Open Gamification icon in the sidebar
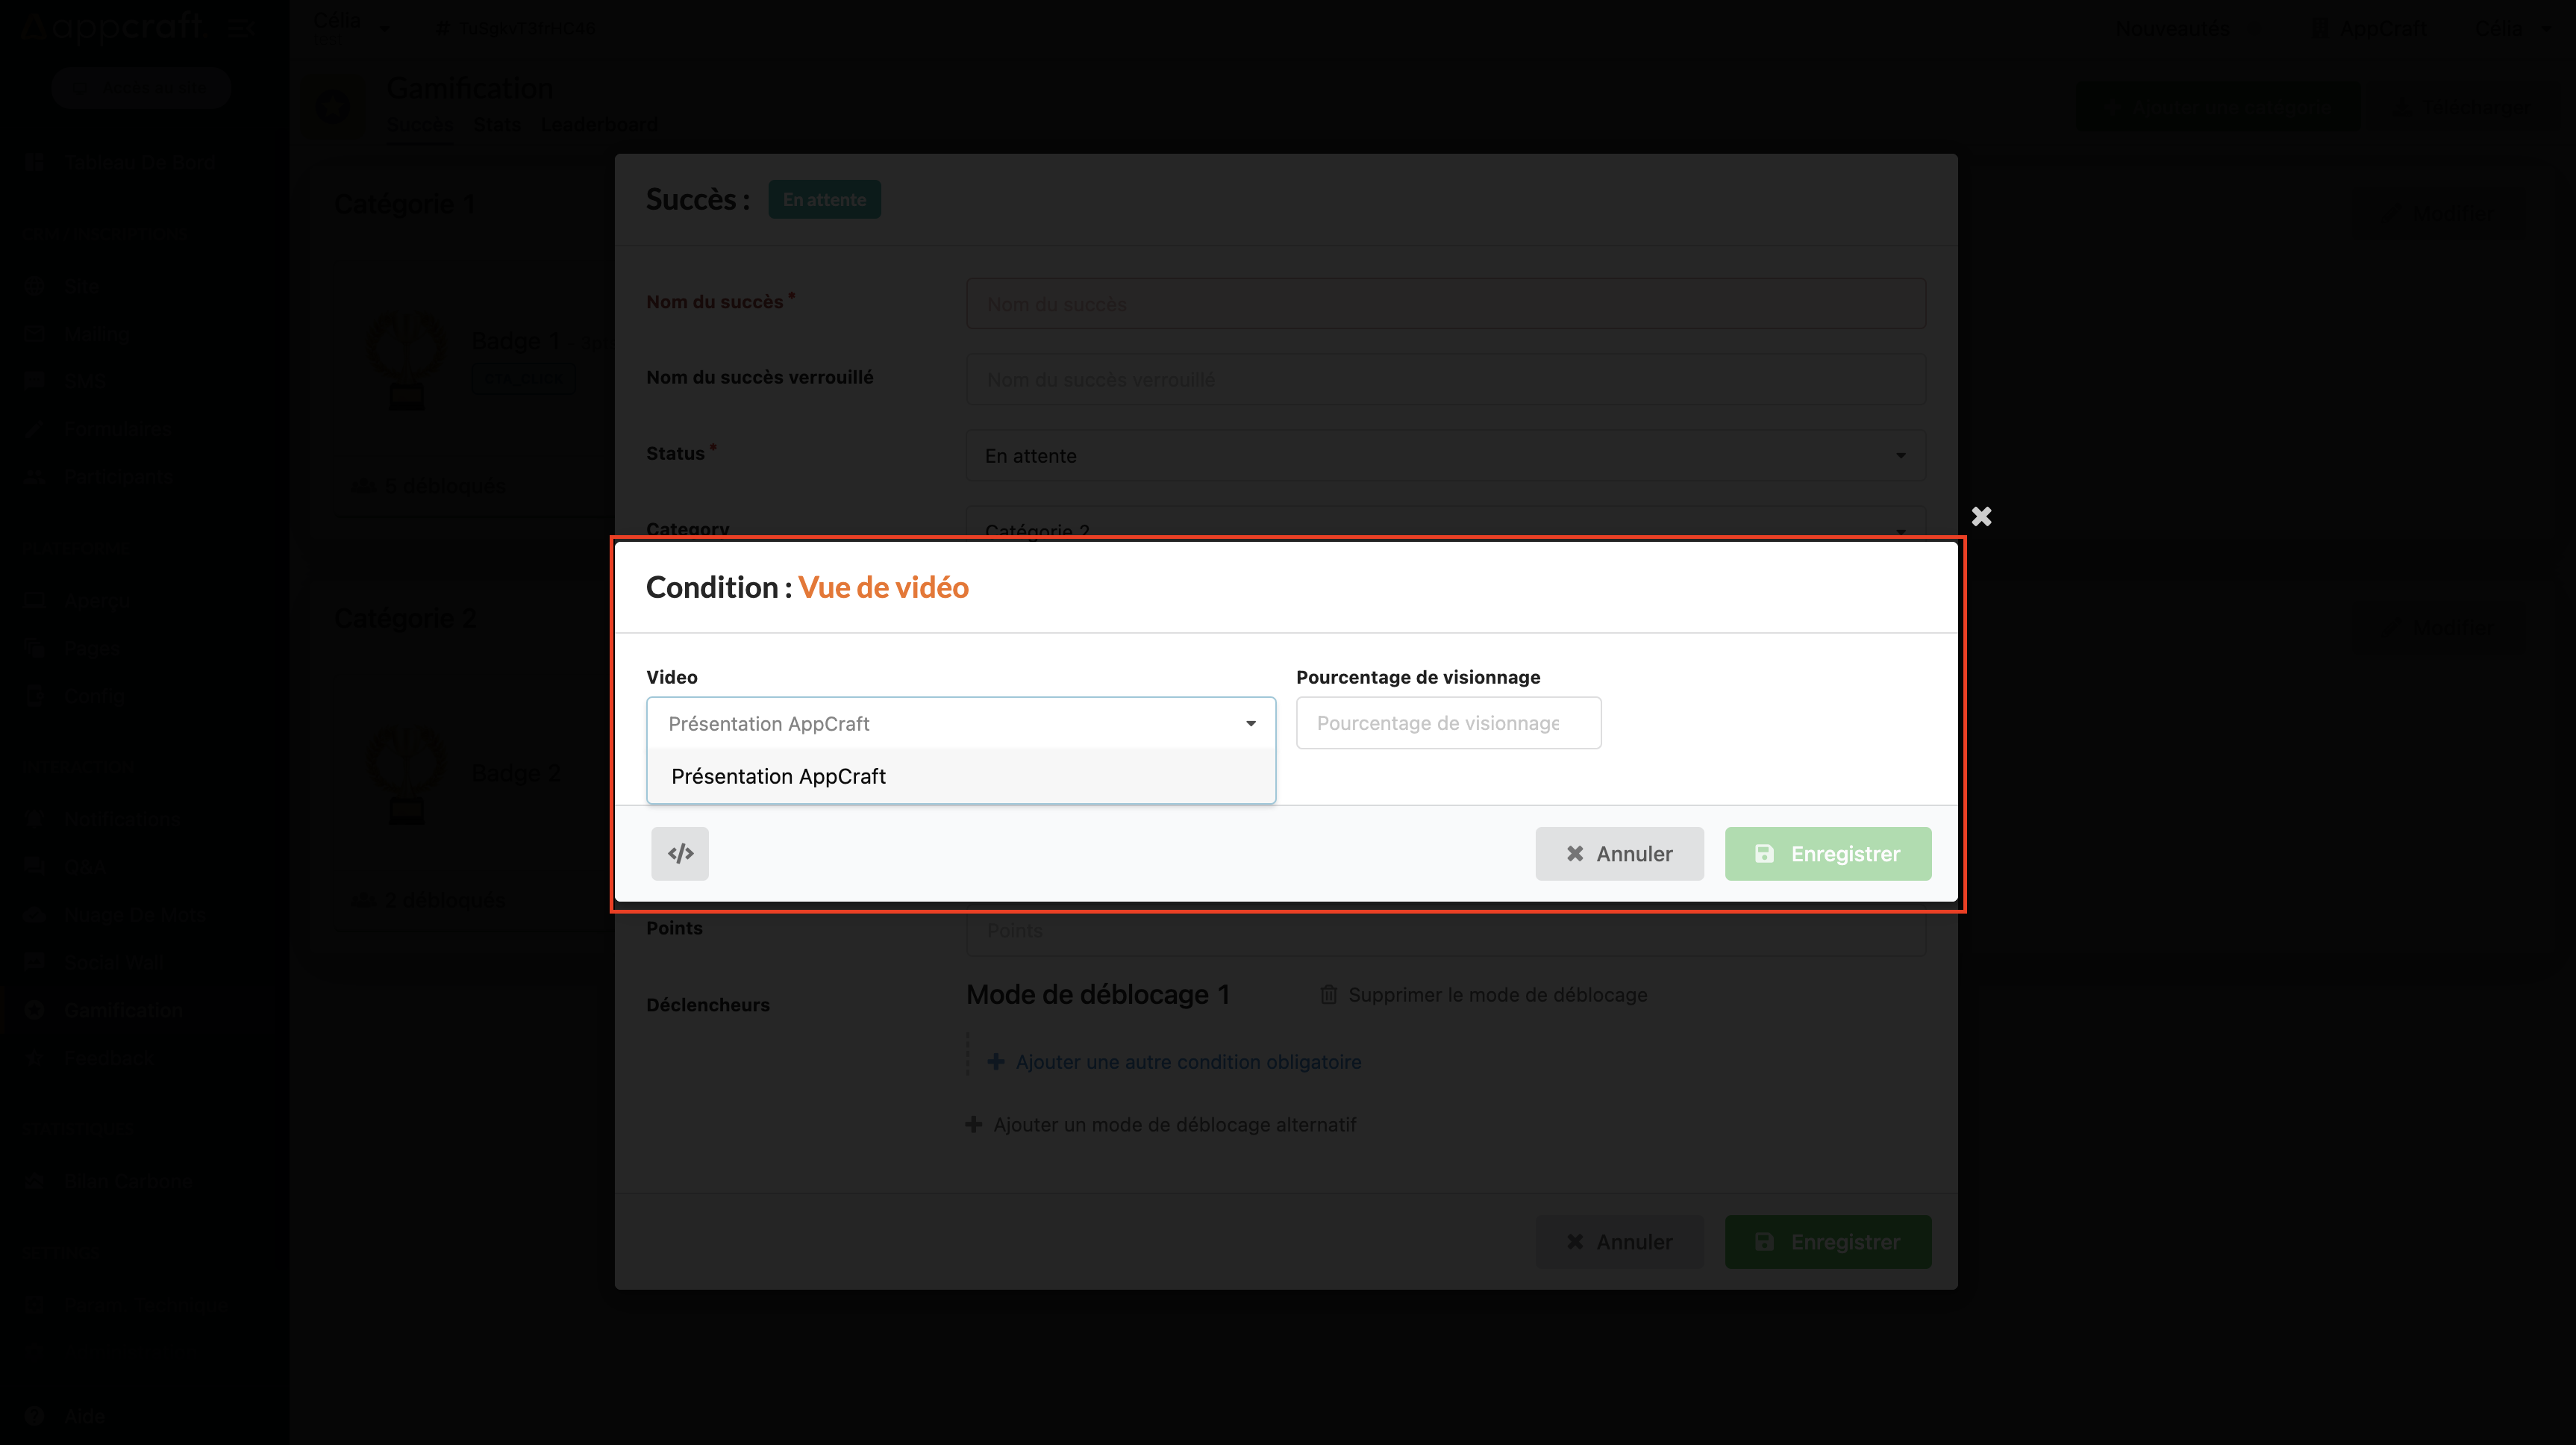Image resolution: width=2576 pixels, height=1445 pixels. [x=35, y=1010]
